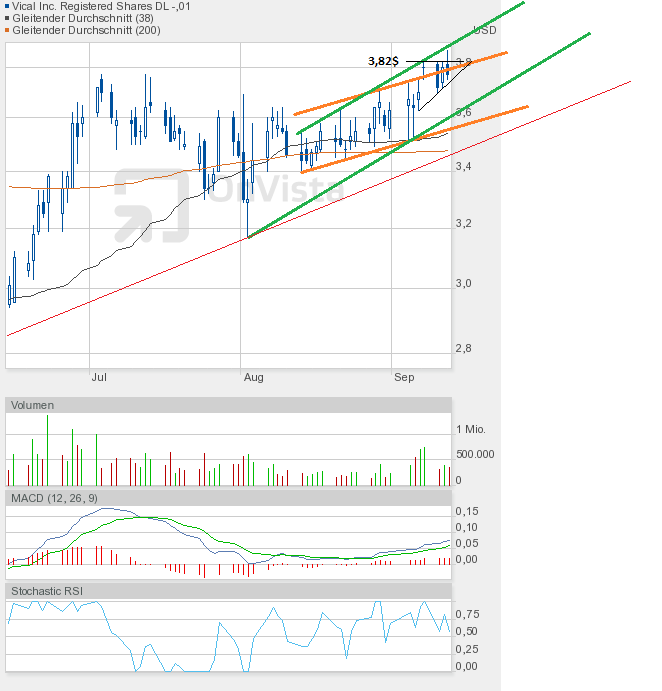Click the 0,75 Stochastic RSI axis value
The width and height of the screenshot is (662, 691).
click(466, 614)
